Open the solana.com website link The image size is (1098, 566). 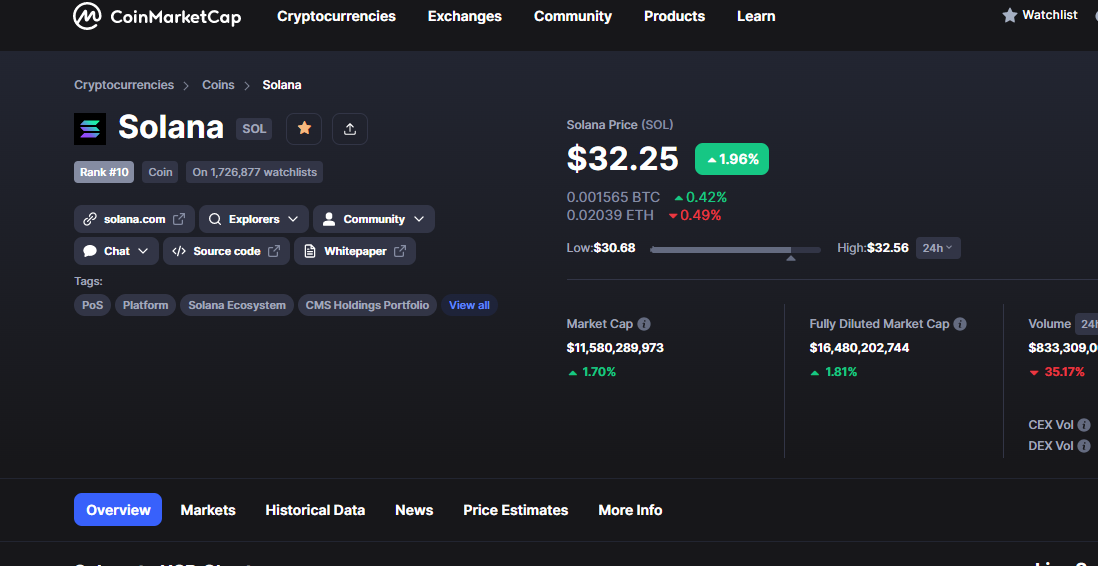[x=134, y=219]
